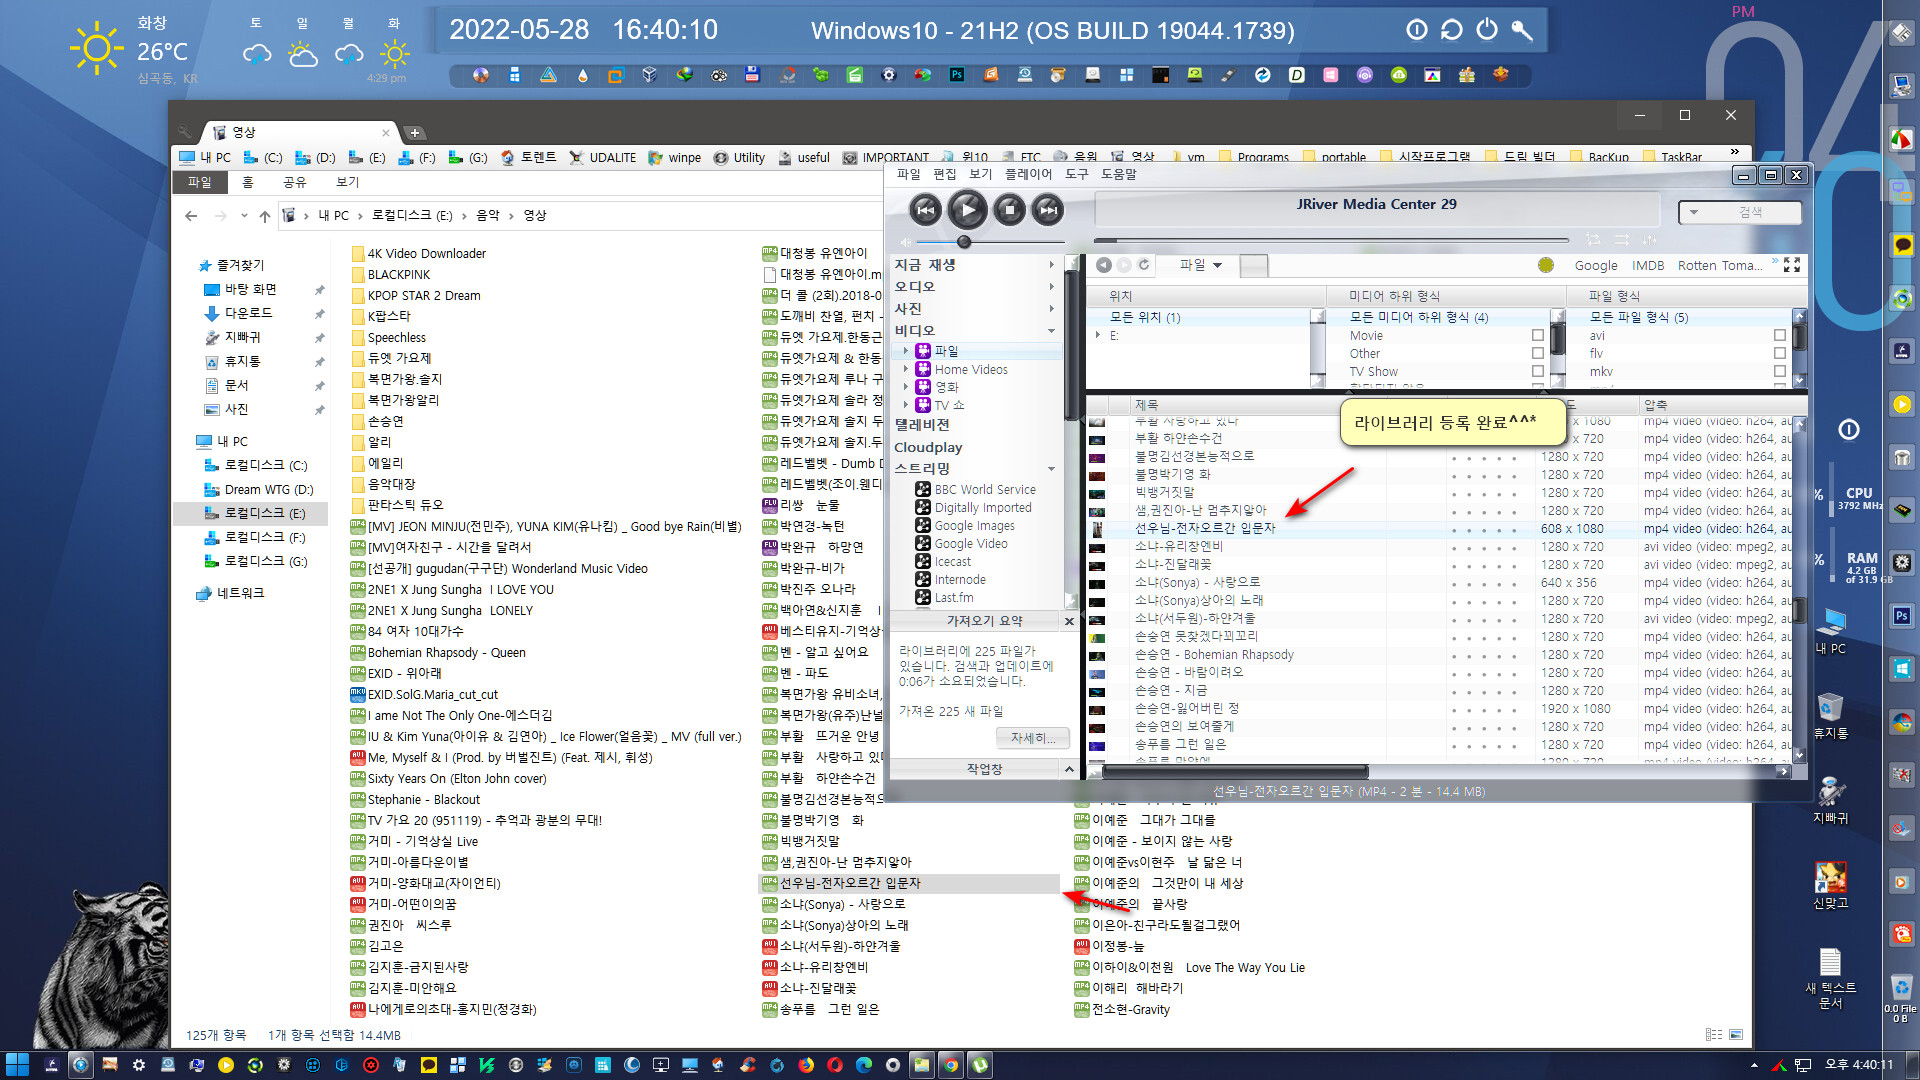Click the IMDB link in JRiver toolbar
The width and height of the screenshot is (1920, 1080).
coord(1648,265)
